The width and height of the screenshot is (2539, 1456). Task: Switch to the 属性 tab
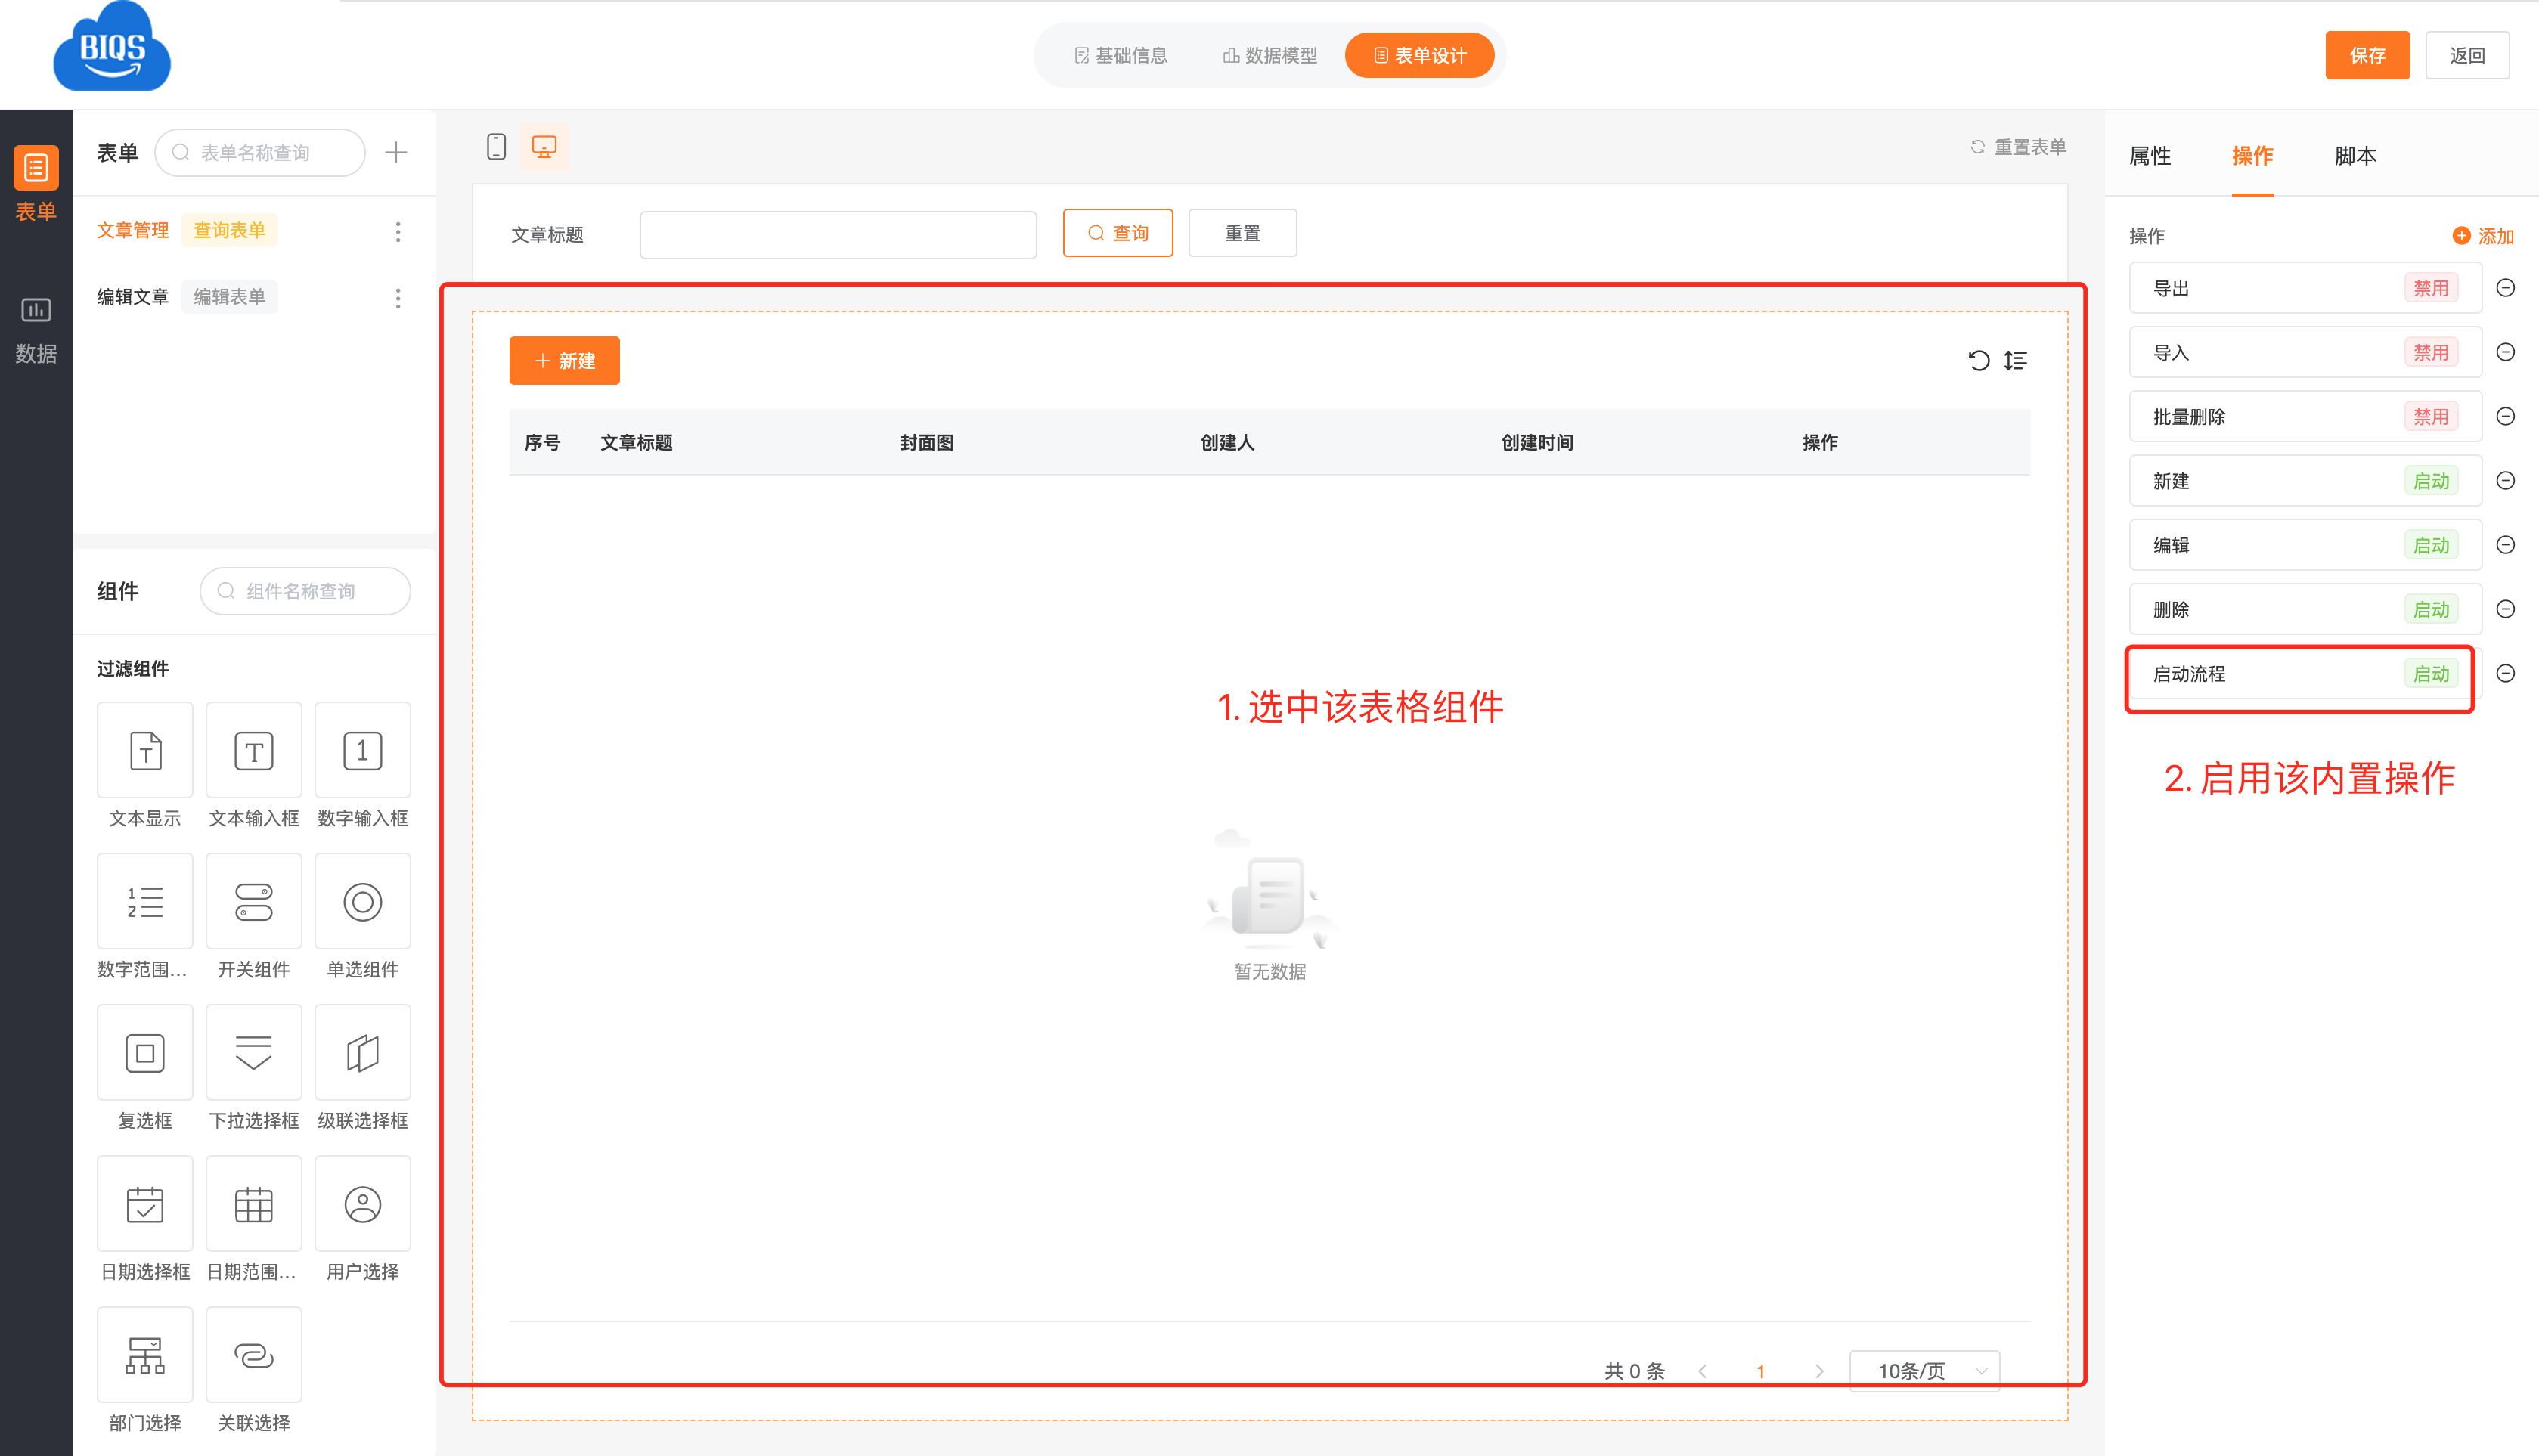click(x=2150, y=156)
